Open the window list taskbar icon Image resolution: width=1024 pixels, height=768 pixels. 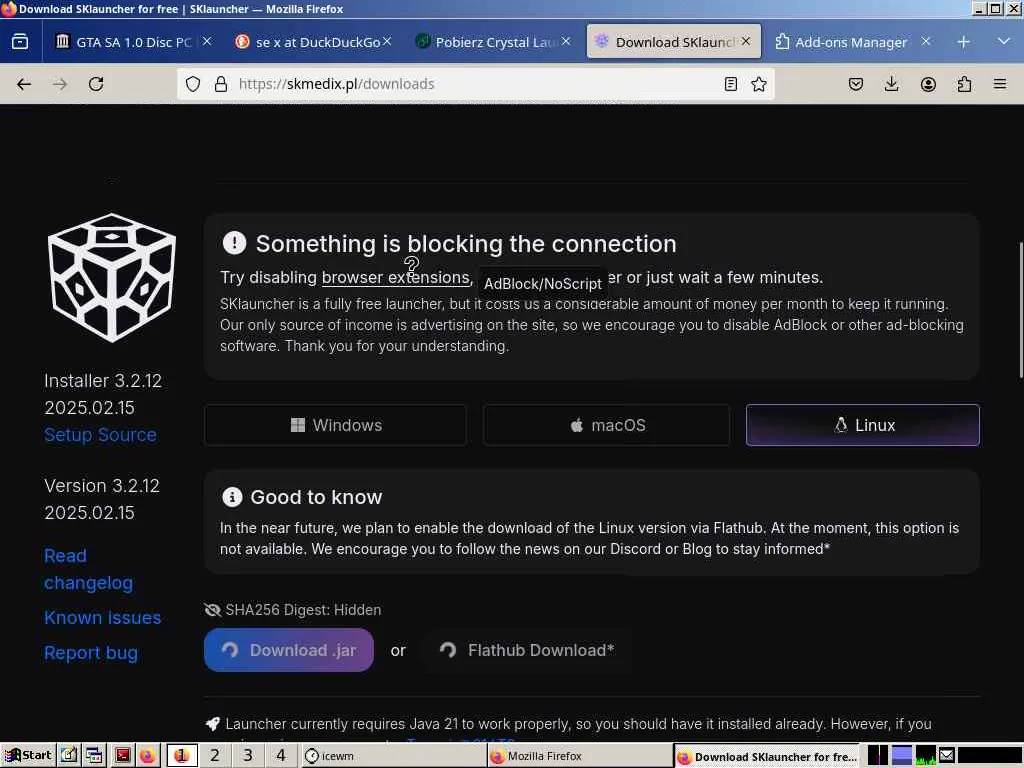click(94, 756)
